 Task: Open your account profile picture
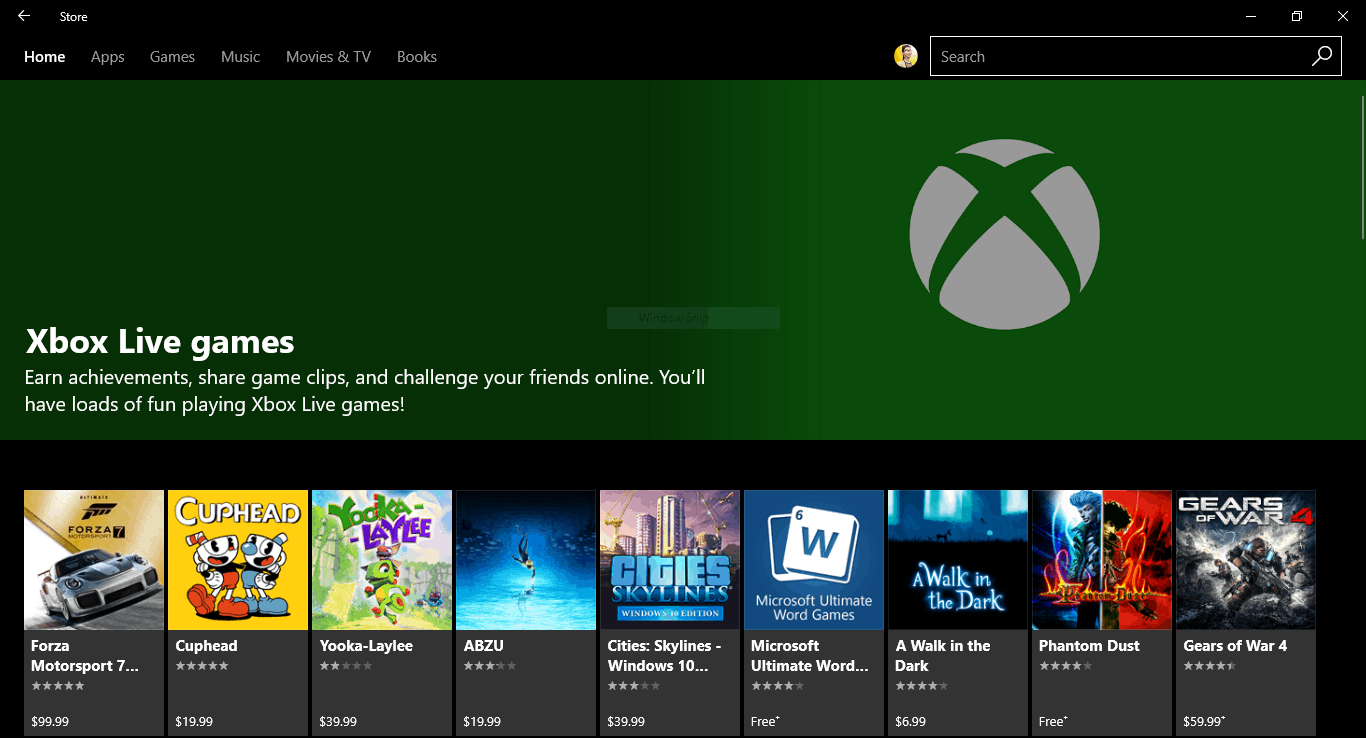[906, 55]
